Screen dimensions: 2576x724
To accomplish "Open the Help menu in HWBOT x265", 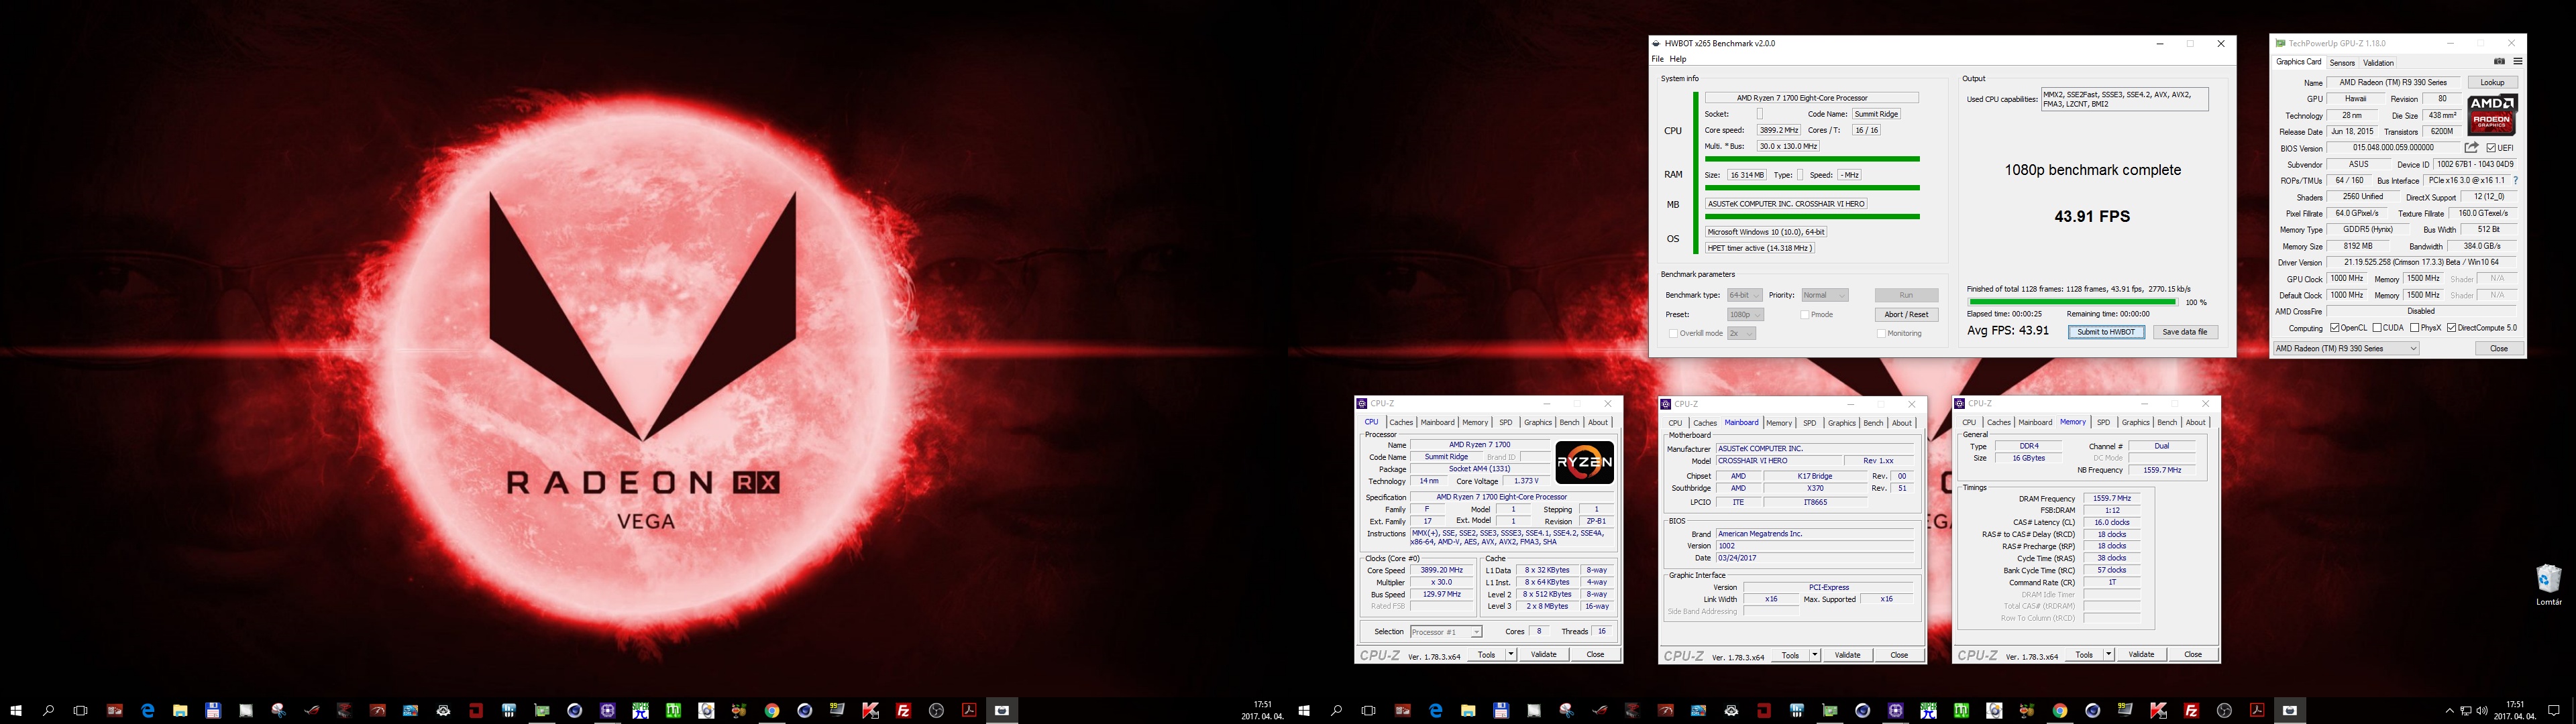I will click(1678, 59).
